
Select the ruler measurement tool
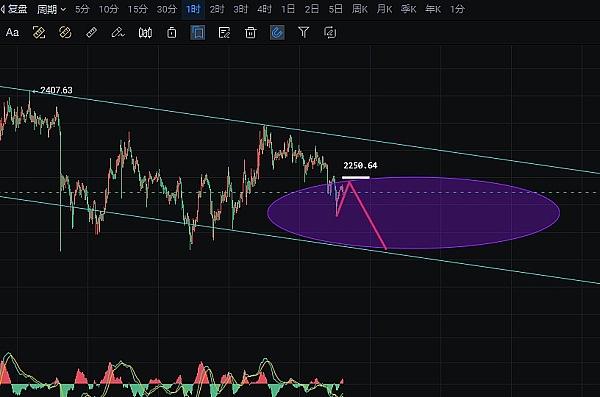pyautogui.click(x=91, y=33)
